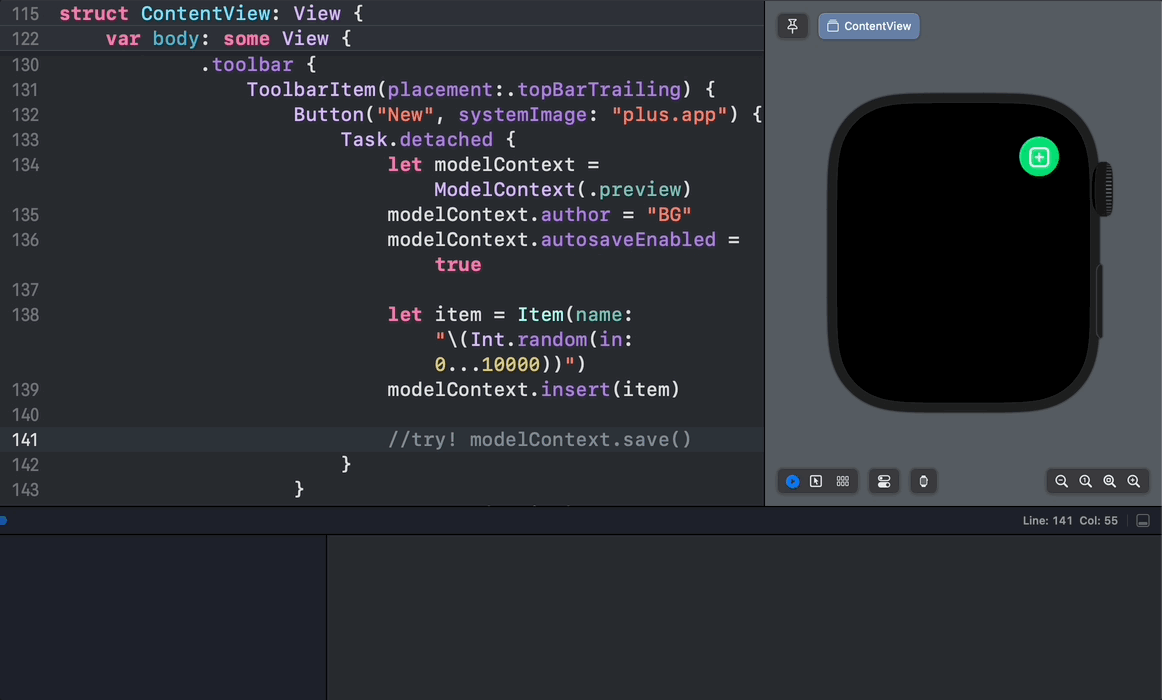Image resolution: width=1162 pixels, height=700 pixels.
Task: Click line number 136 in the gutter
Action: (25, 240)
